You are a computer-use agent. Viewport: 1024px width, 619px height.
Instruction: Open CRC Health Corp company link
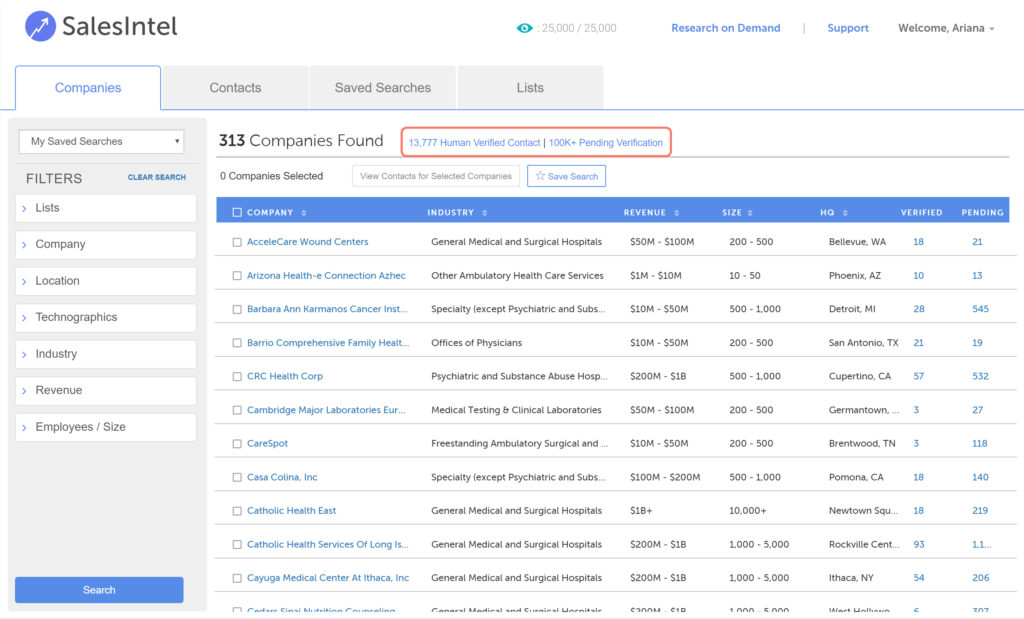285,376
